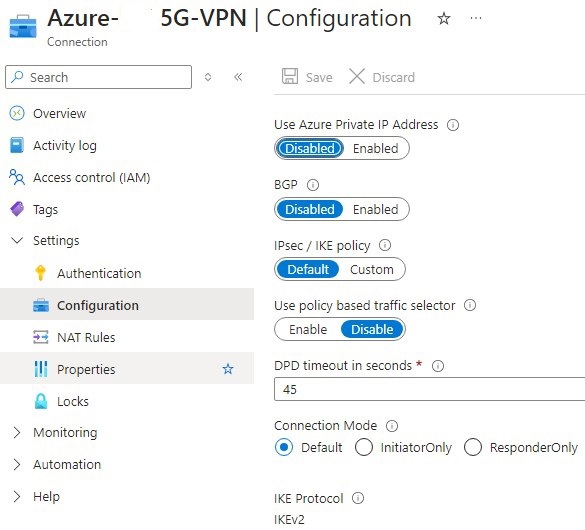Favorite this connection with the title star icon
585x530 pixels.
(x=444, y=18)
